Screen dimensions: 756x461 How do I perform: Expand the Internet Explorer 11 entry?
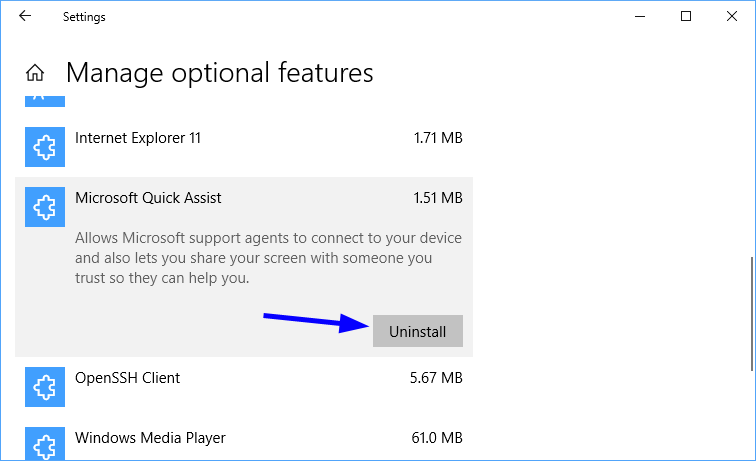244,147
